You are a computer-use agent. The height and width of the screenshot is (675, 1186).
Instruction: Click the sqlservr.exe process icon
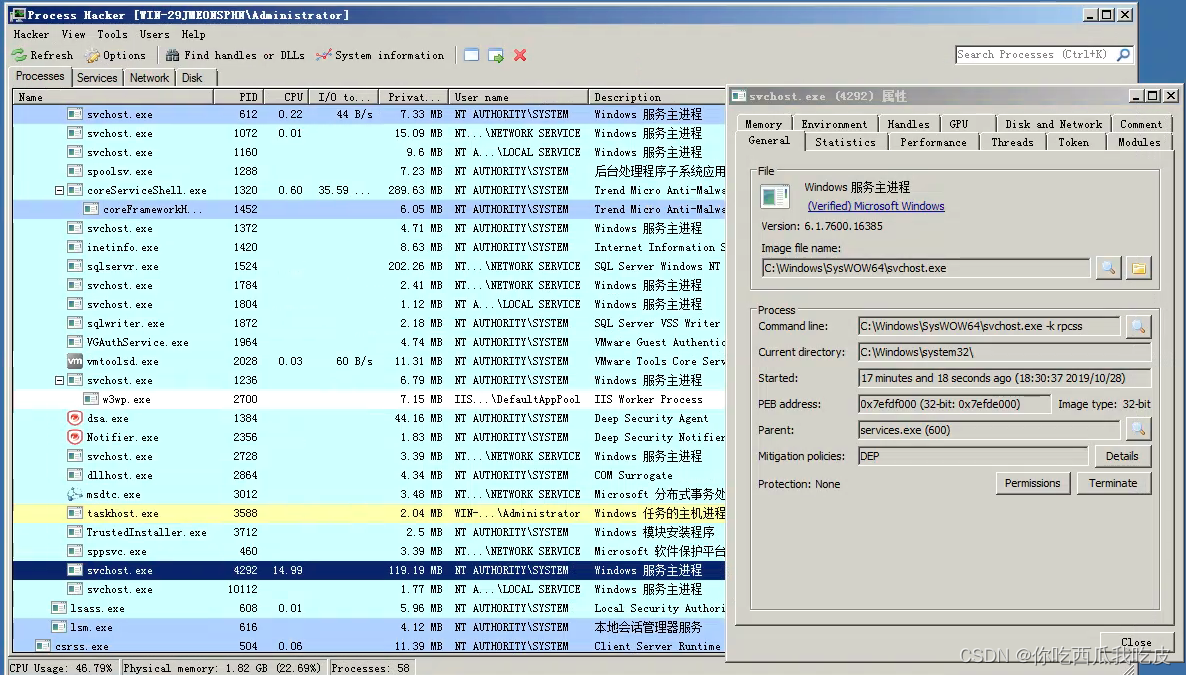[x=75, y=266]
